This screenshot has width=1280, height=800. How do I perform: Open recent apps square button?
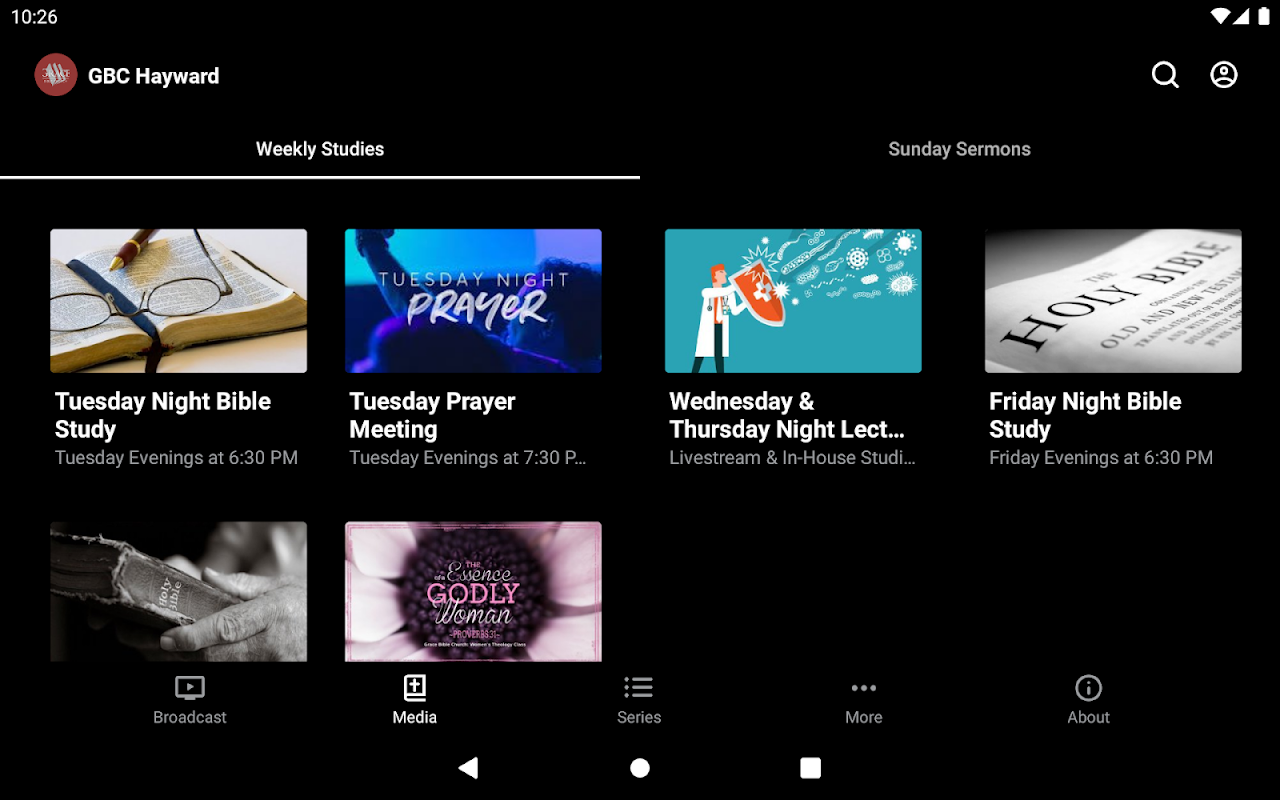pyautogui.click(x=811, y=768)
